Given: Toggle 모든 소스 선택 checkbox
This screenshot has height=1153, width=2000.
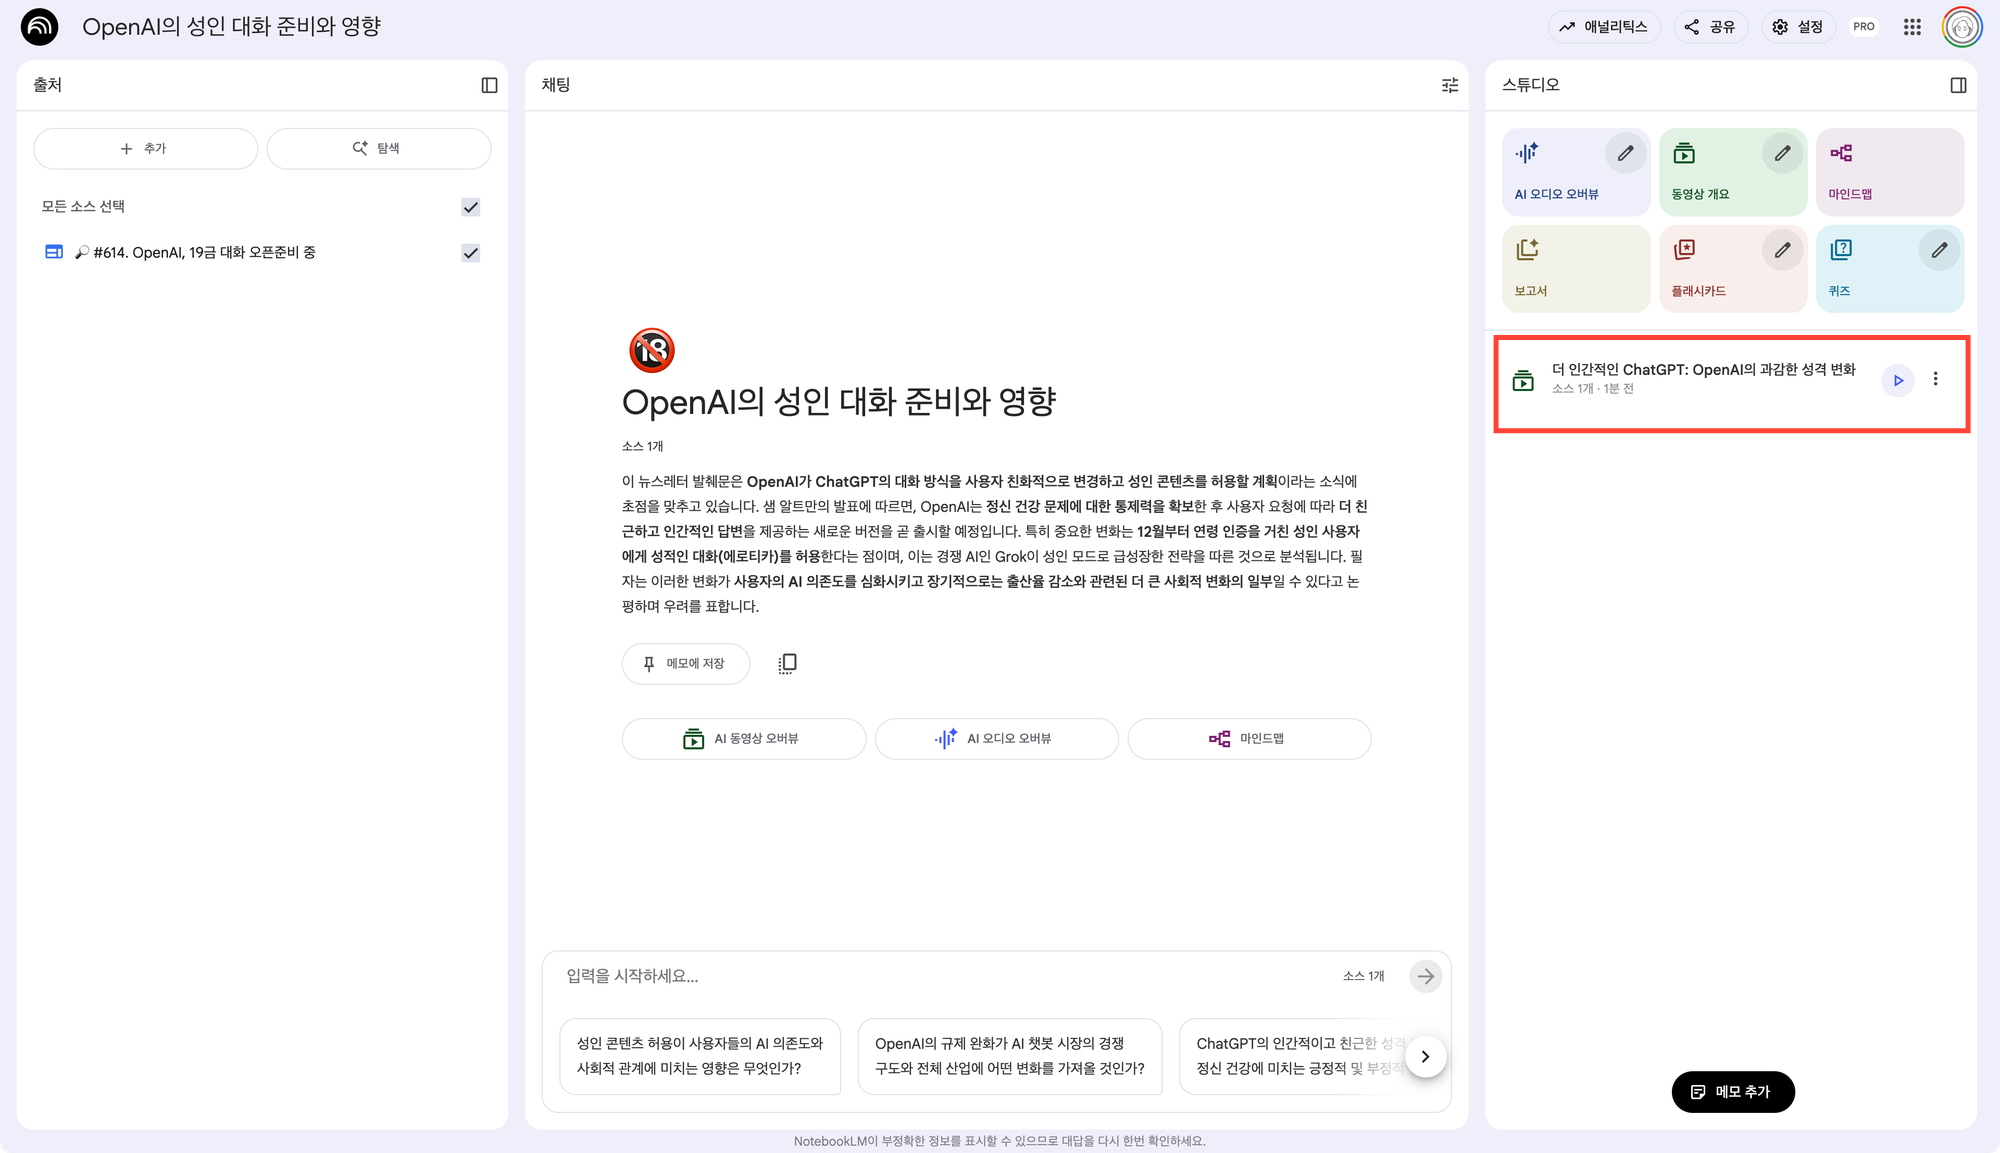Looking at the screenshot, I should pyautogui.click(x=470, y=207).
